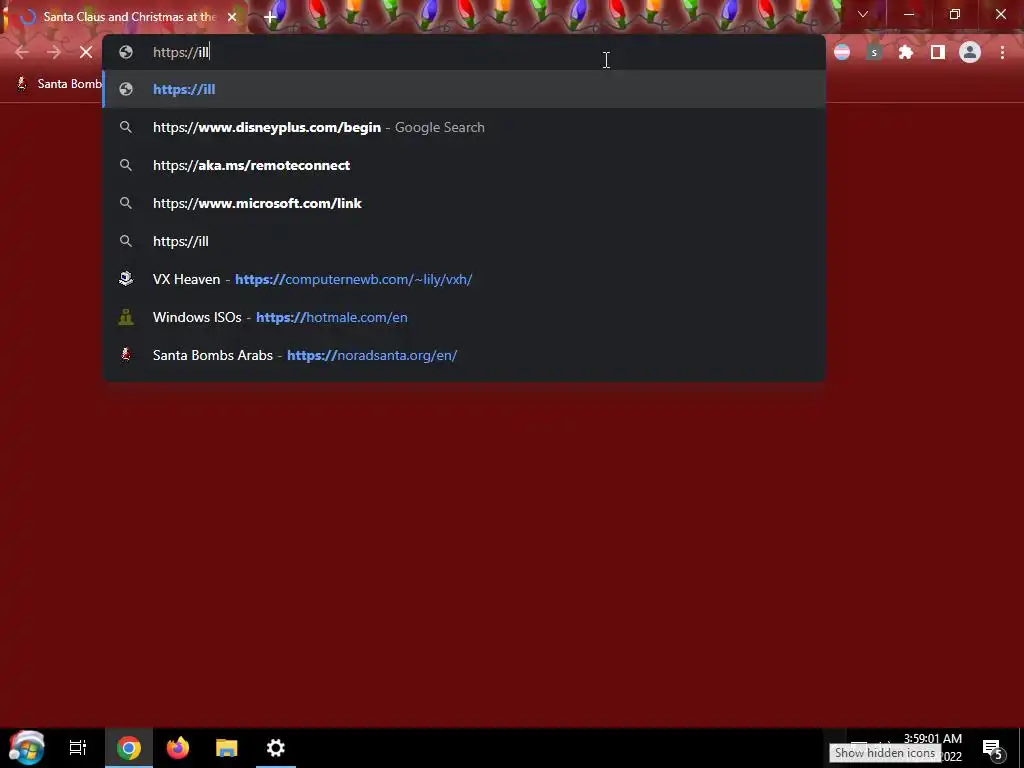This screenshot has height=768, width=1024.
Task: Select the Santa Claus and Christmas tab
Action: click(124, 17)
